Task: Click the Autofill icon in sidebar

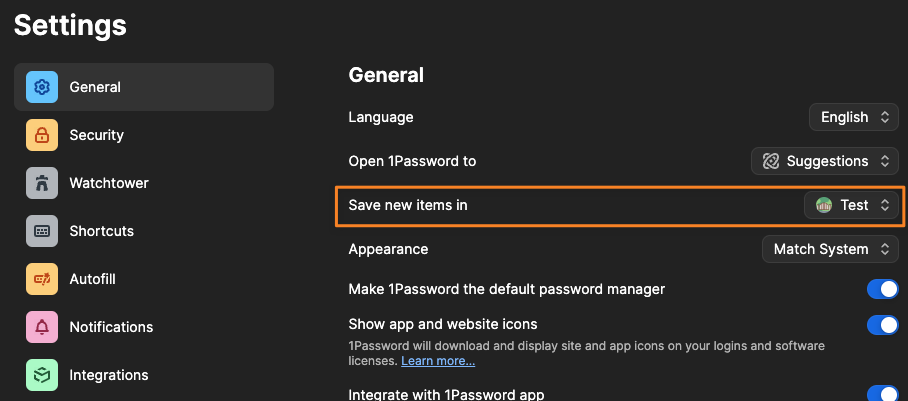Action: click(42, 279)
